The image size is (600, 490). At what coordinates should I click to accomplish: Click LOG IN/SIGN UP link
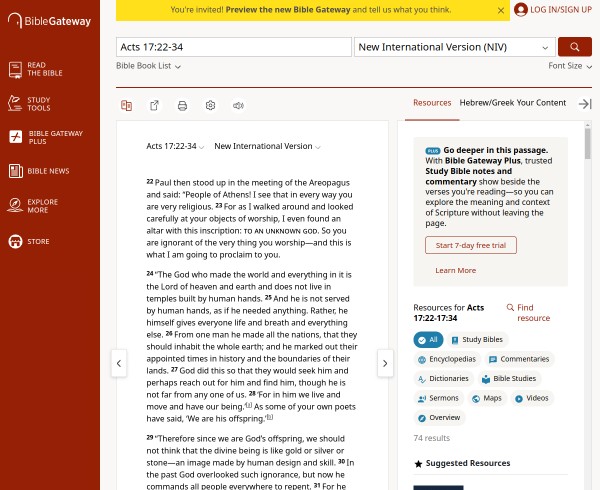561,10
